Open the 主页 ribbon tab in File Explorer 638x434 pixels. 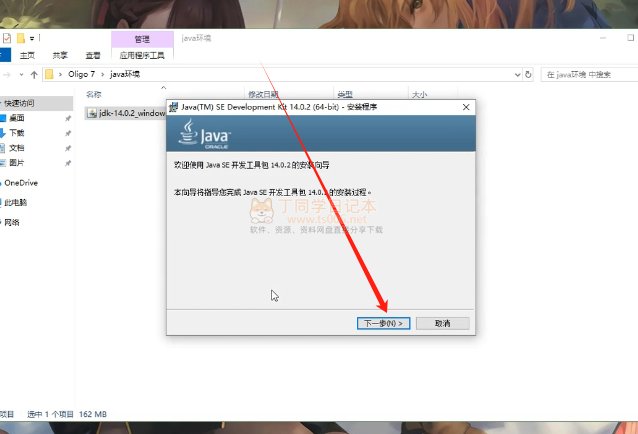tap(27, 55)
